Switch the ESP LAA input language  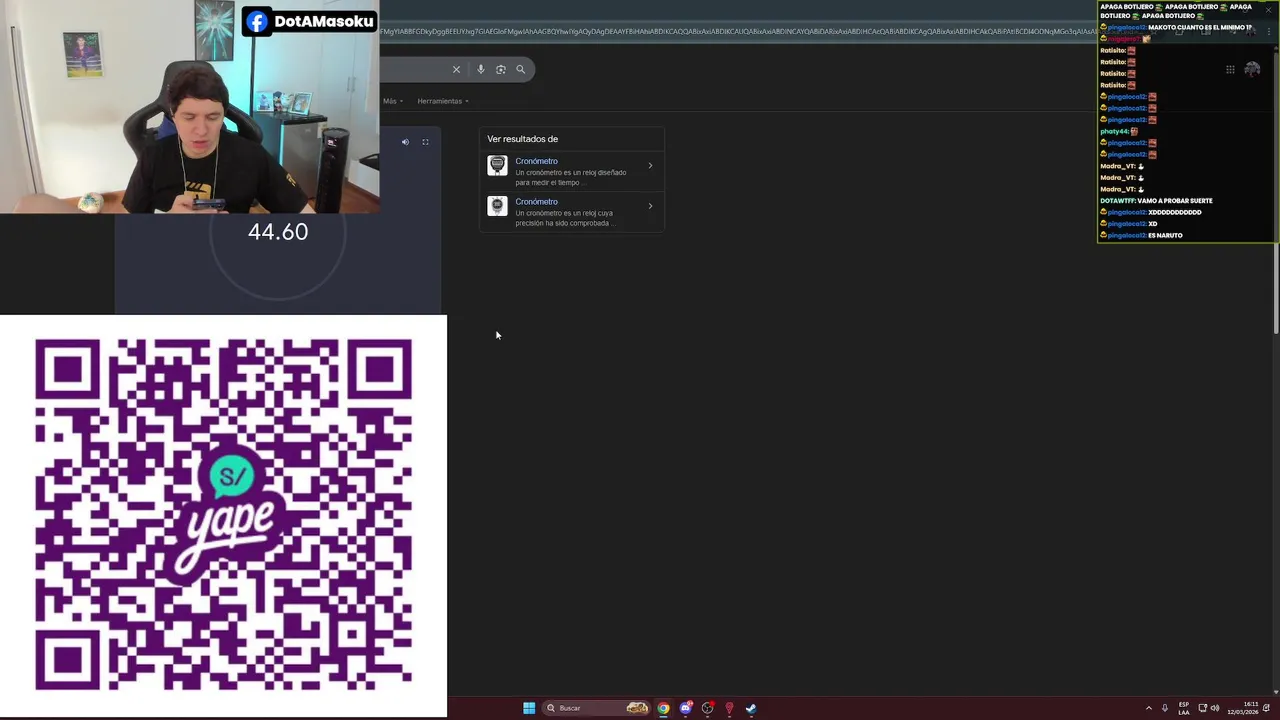point(1184,708)
